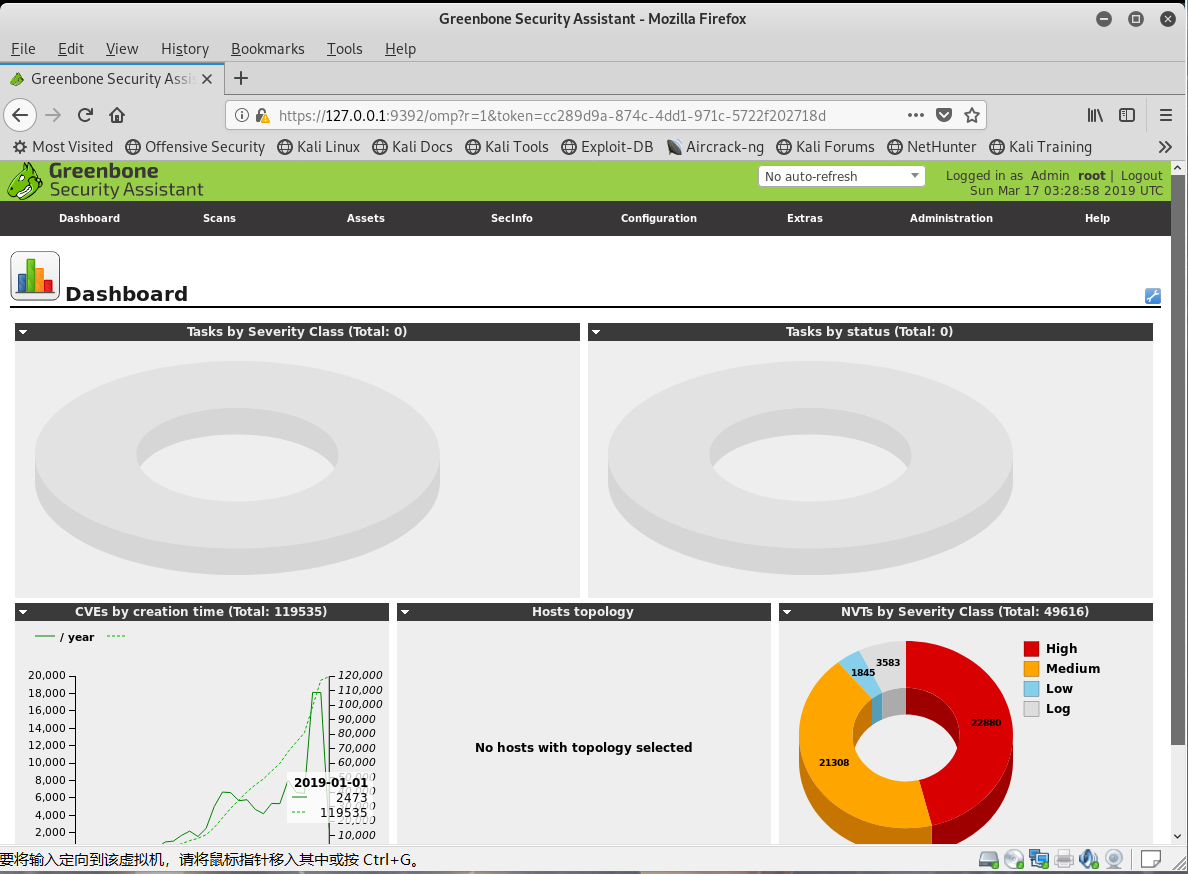
Task: Click VM camera status icon
Action: [1114, 859]
